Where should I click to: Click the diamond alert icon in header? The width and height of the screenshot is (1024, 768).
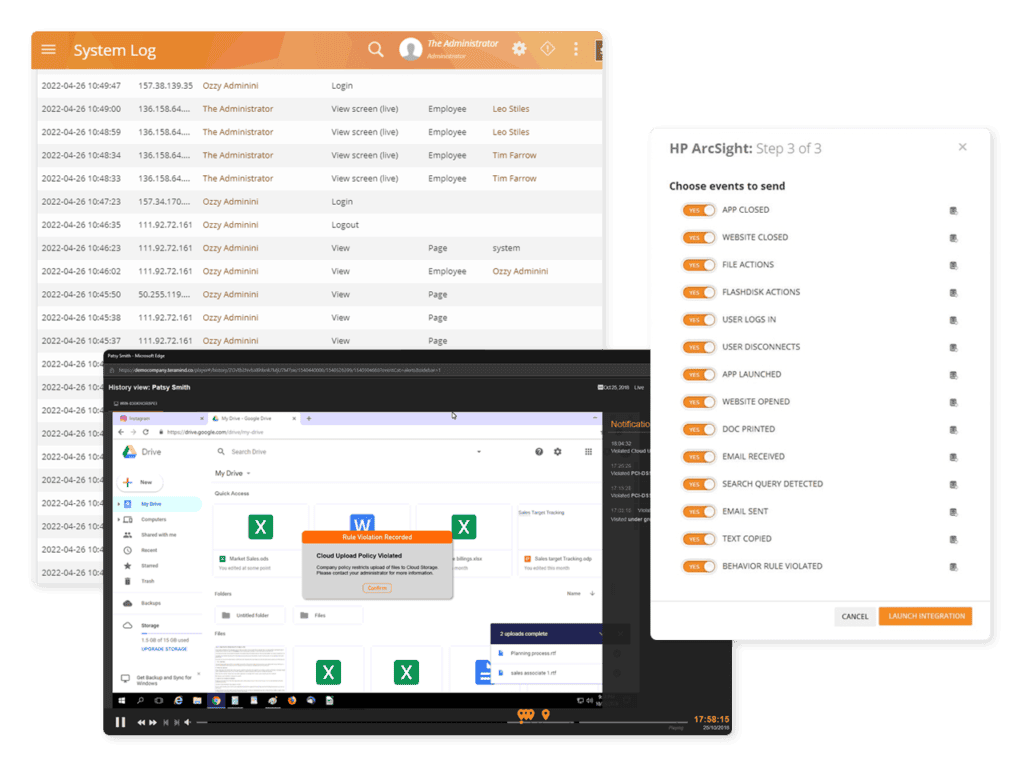pyautogui.click(x=547, y=48)
